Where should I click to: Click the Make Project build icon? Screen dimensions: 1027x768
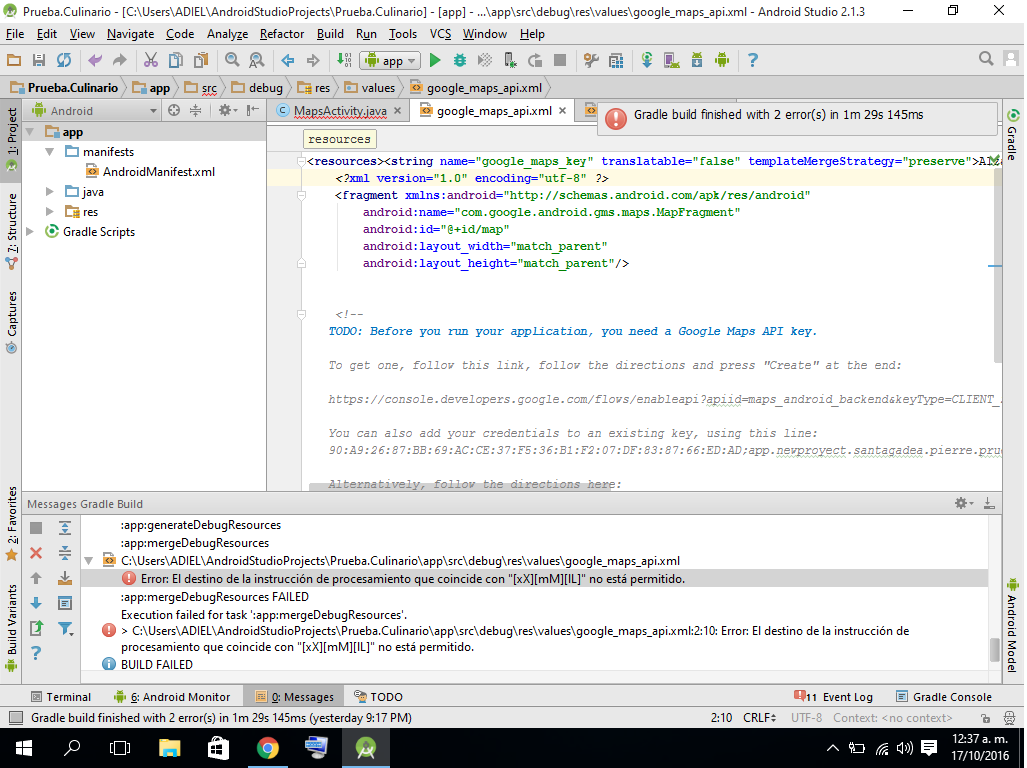click(345, 60)
